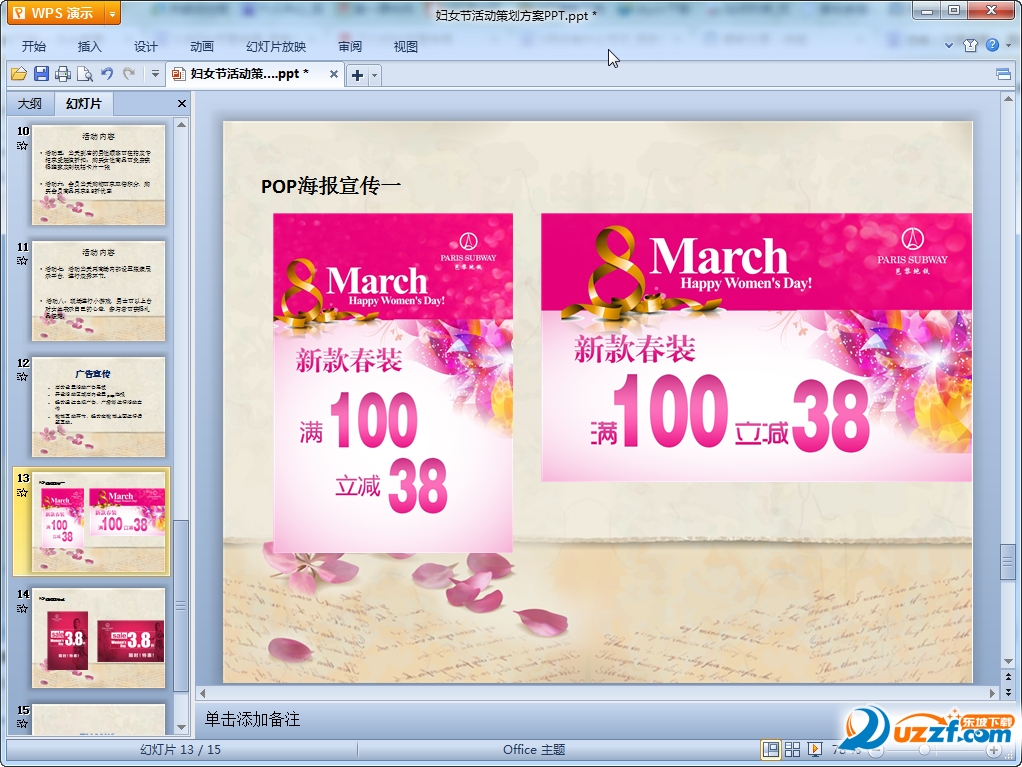Expand the help dropdown arrow
1022x767 pixels.
click(x=1008, y=46)
